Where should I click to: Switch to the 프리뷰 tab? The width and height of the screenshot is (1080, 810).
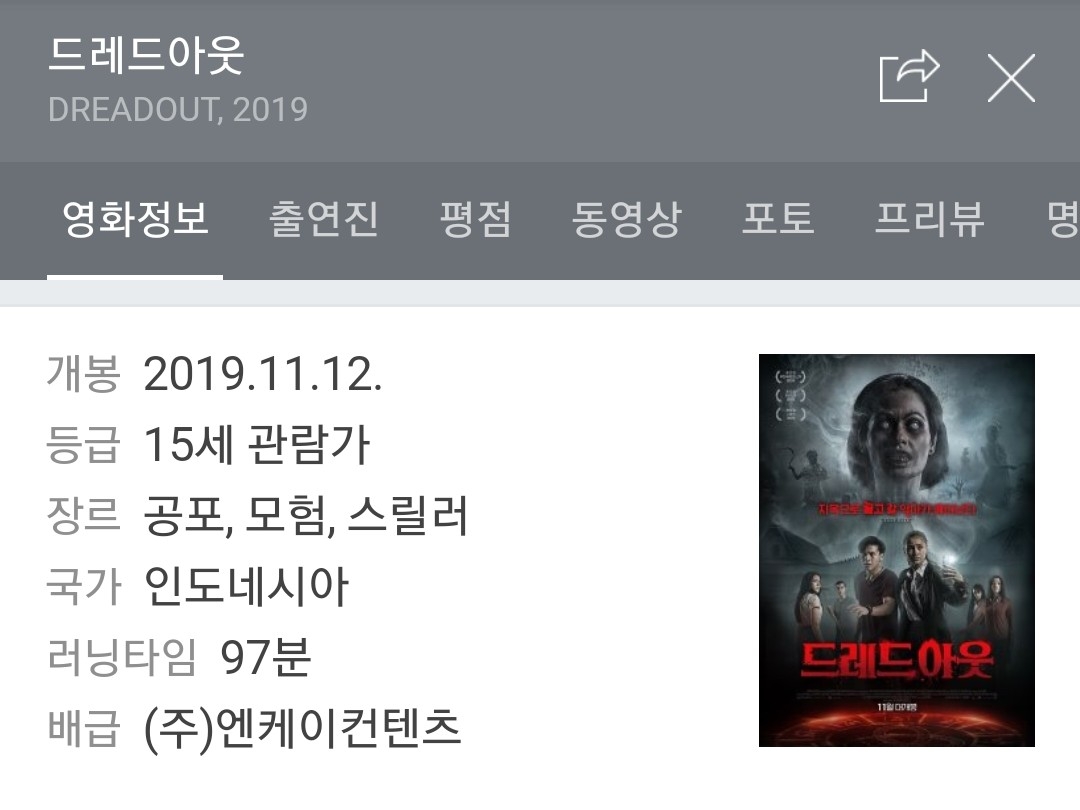[929, 219]
